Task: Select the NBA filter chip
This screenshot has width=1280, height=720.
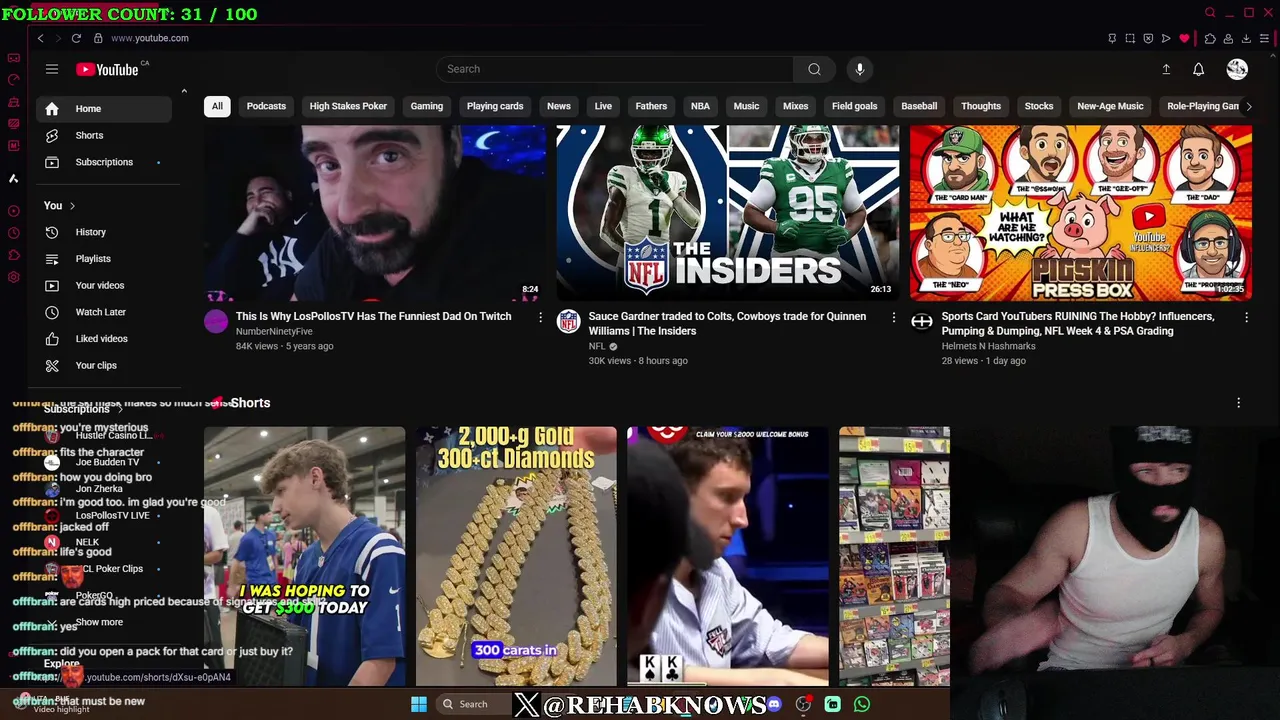Action: tap(700, 106)
